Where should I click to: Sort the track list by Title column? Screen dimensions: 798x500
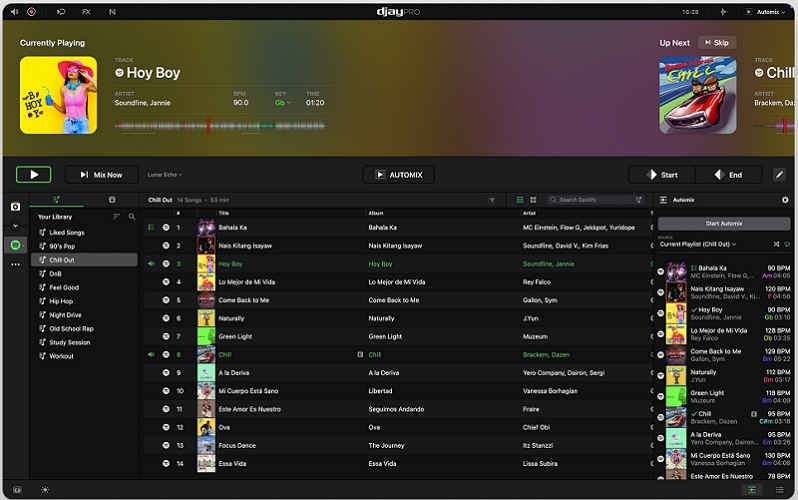pyautogui.click(x=223, y=213)
